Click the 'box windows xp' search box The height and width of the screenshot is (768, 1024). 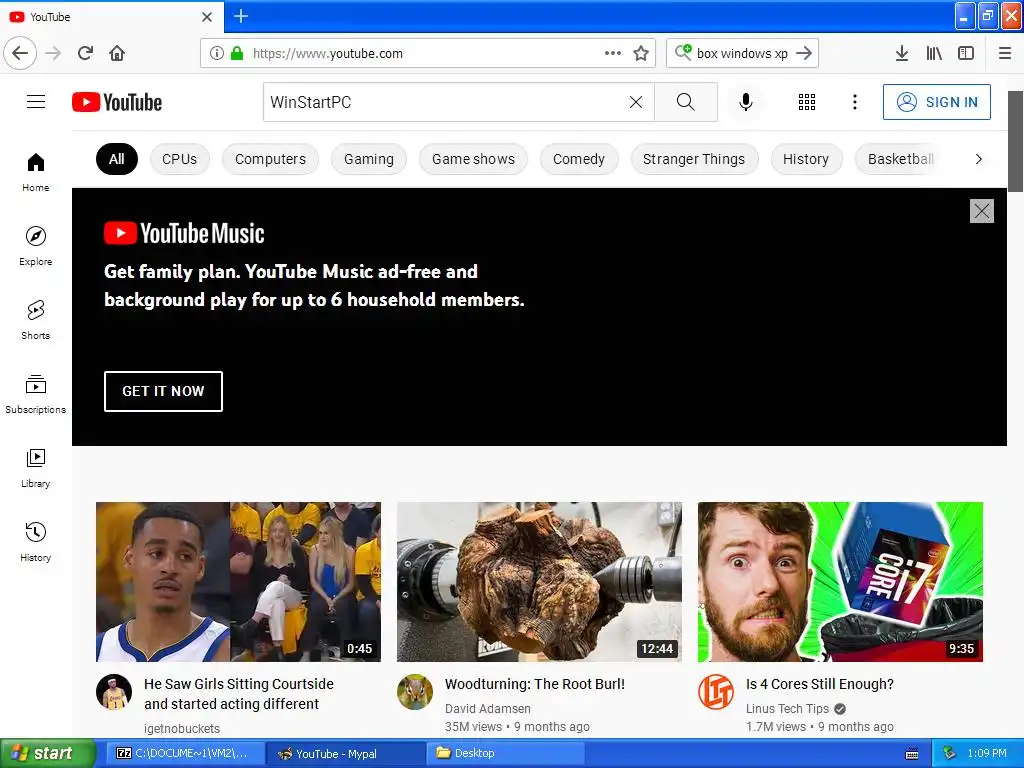(742, 53)
